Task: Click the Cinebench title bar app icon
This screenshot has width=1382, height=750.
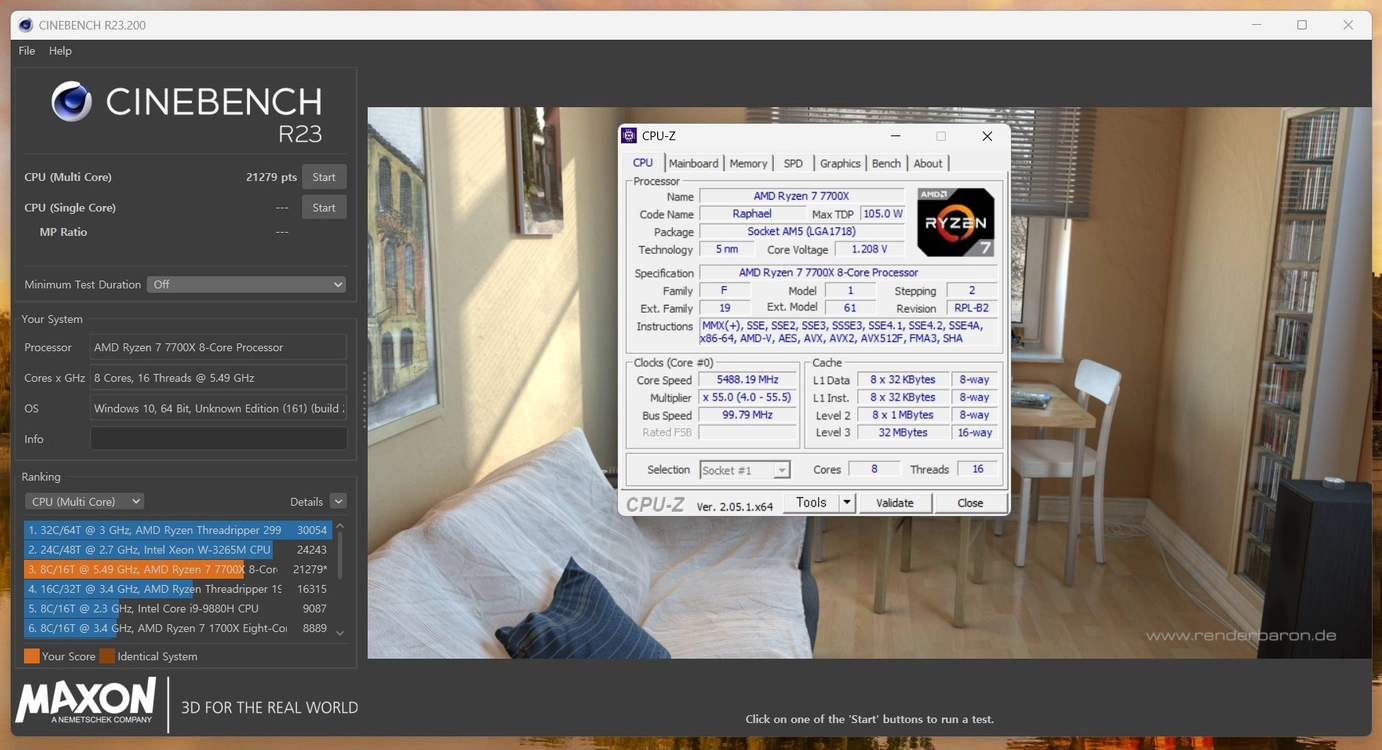Action: tap(26, 25)
